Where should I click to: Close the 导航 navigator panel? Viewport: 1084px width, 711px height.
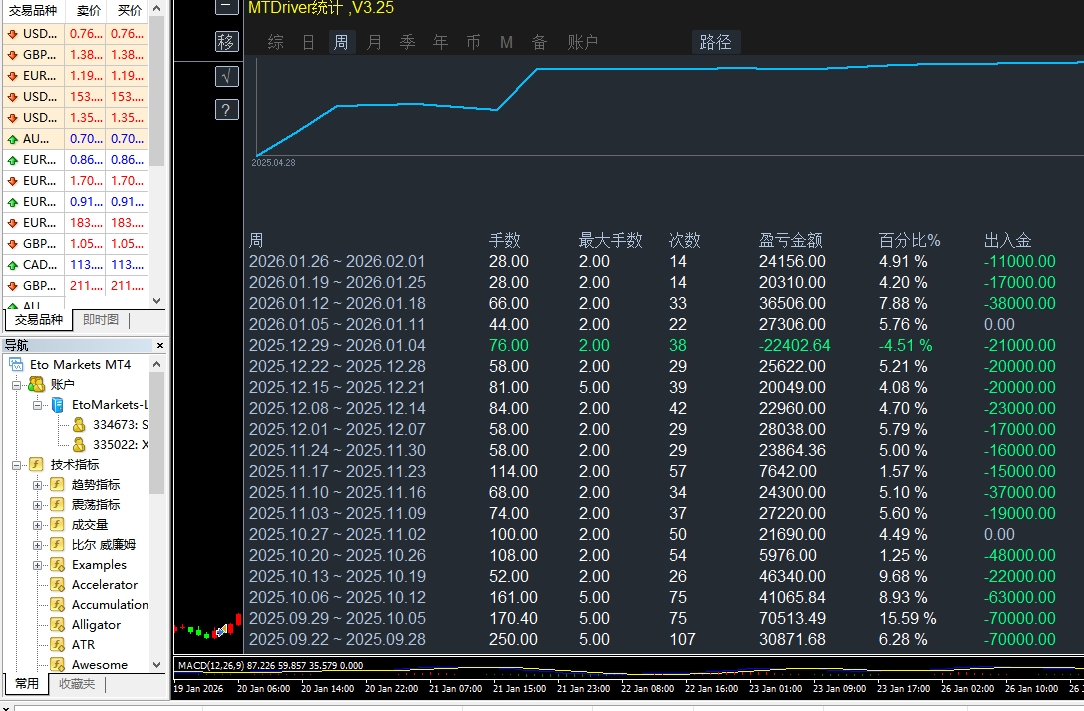160,345
